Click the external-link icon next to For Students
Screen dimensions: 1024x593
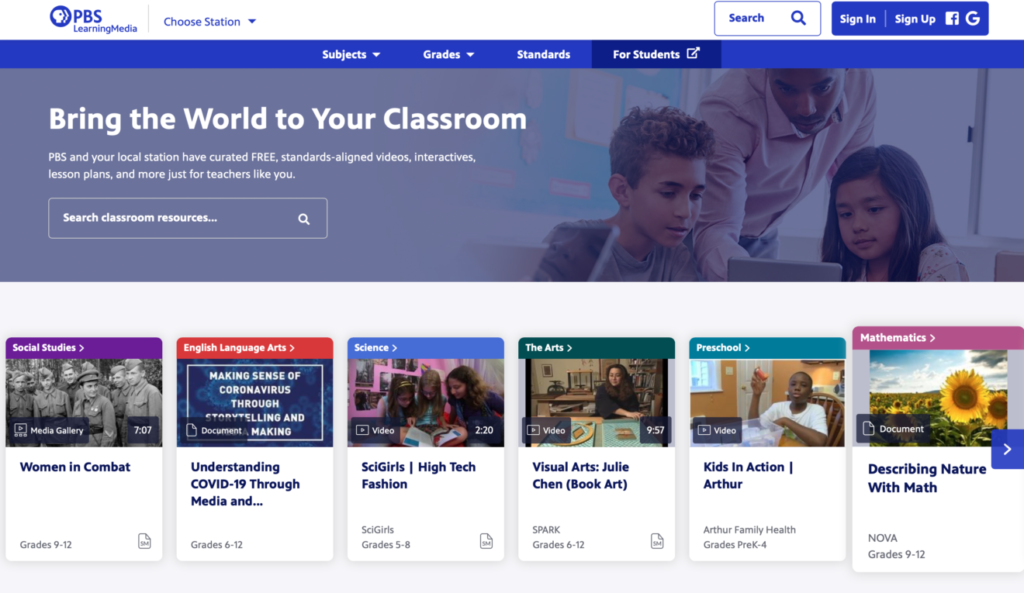pyautogui.click(x=693, y=53)
